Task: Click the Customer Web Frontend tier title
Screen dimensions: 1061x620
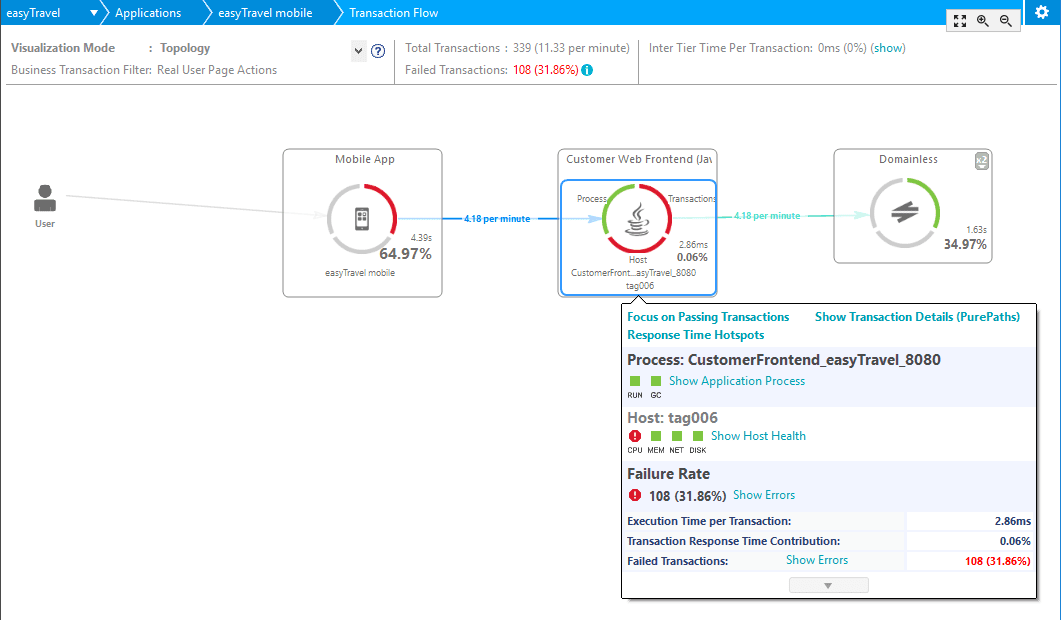Action: (x=639, y=159)
